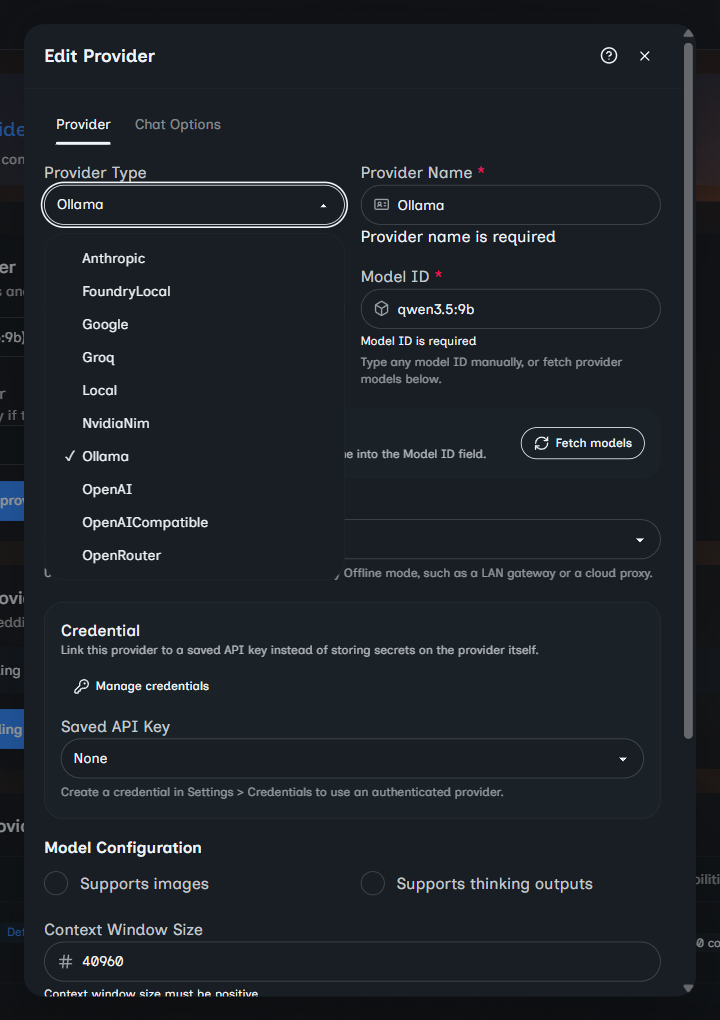Screen dimensions: 720x1020
Task: Pick the Local provider option
Action: pos(194,390)
